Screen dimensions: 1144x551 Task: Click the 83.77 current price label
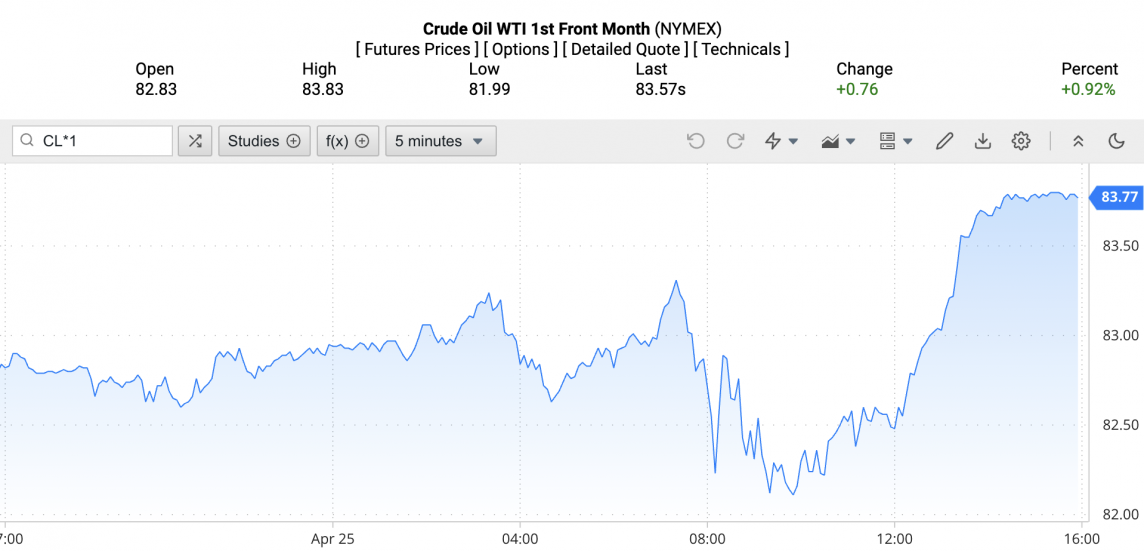tap(1116, 197)
